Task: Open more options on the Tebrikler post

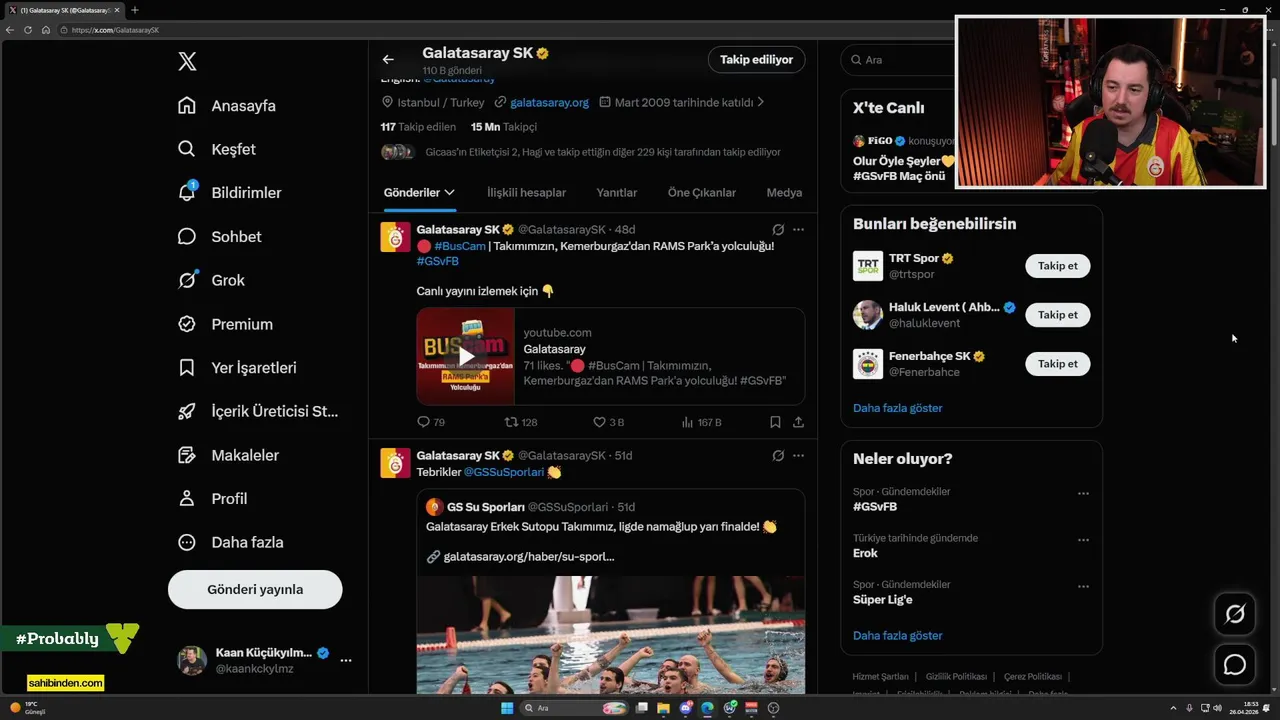Action: tap(798, 456)
